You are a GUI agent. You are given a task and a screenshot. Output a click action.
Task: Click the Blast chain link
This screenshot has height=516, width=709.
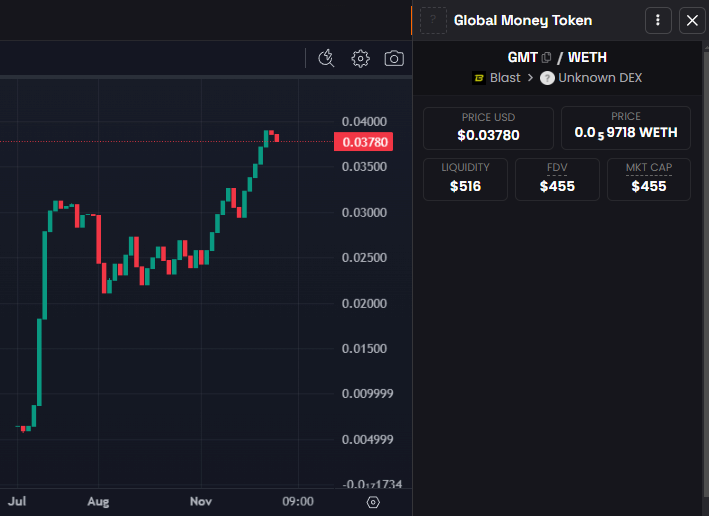(x=505, y=78)
